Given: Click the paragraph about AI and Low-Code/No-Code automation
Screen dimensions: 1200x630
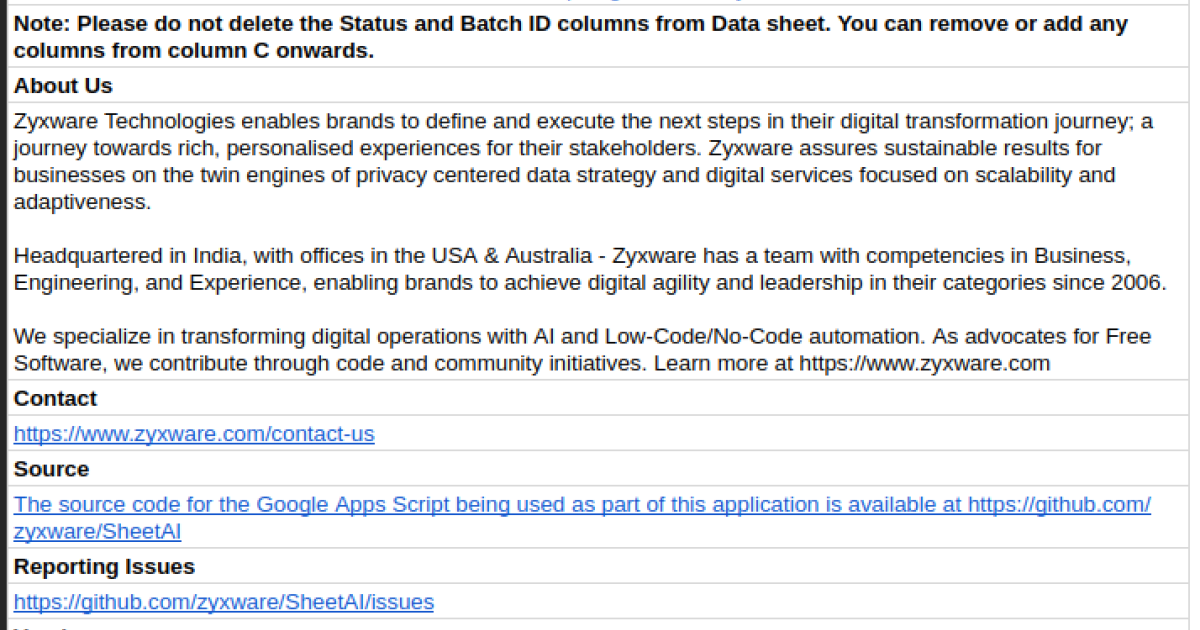Looking at the screenshot, I should click(580, 349).
